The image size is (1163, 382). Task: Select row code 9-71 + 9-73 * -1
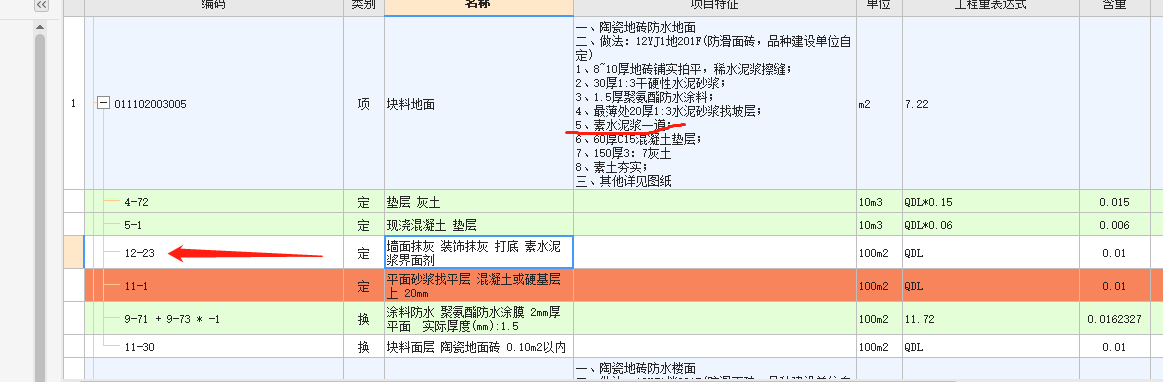[172, 319]
